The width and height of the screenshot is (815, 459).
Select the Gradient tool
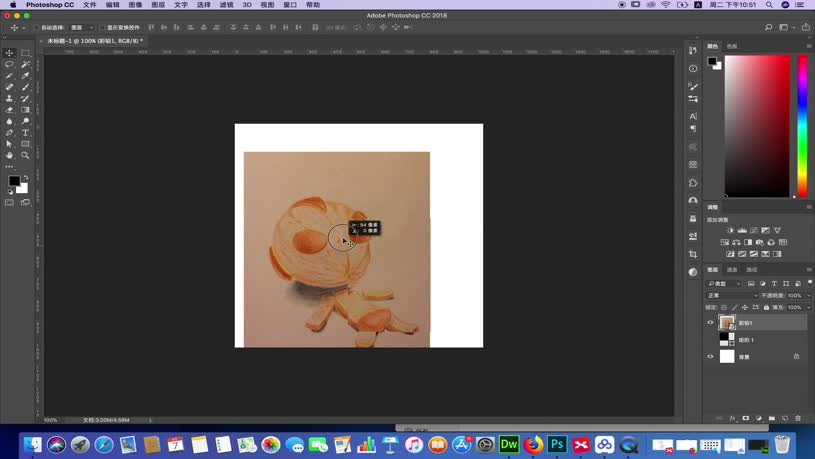(25, 110)
